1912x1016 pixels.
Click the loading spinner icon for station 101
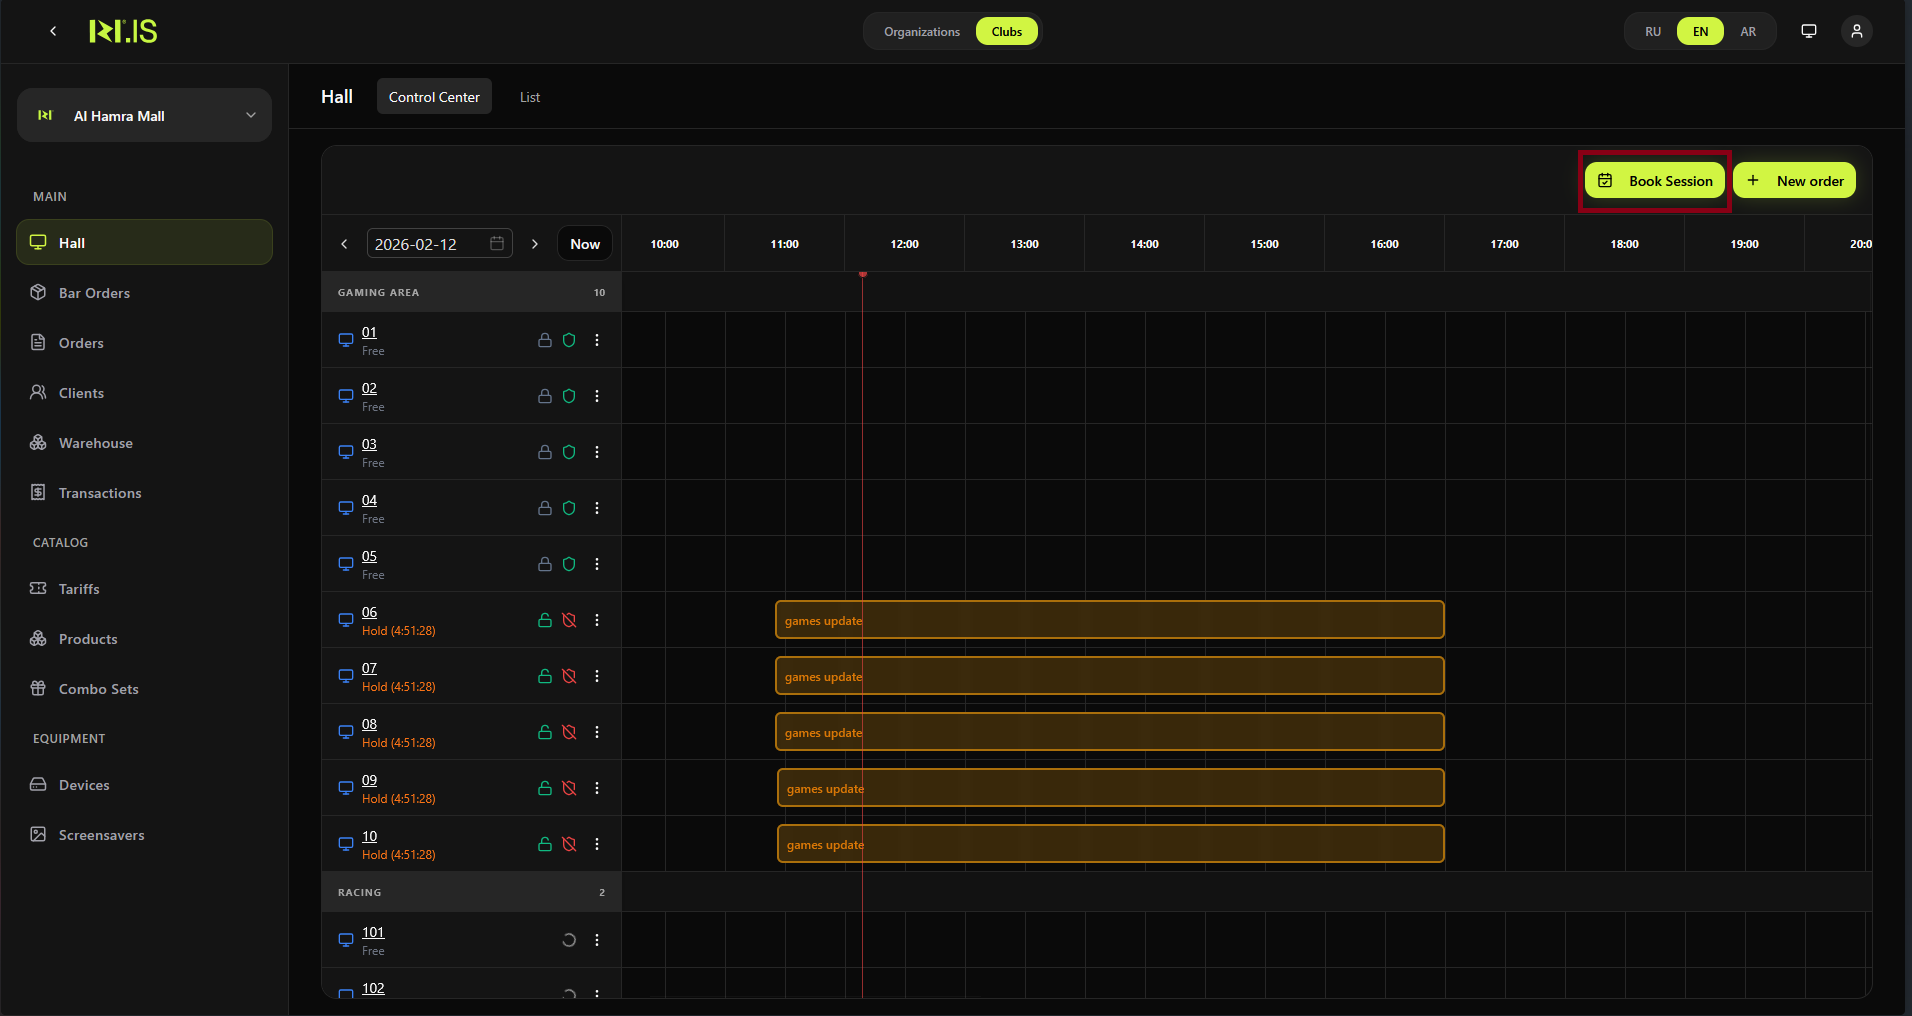[x=569, y=940]
